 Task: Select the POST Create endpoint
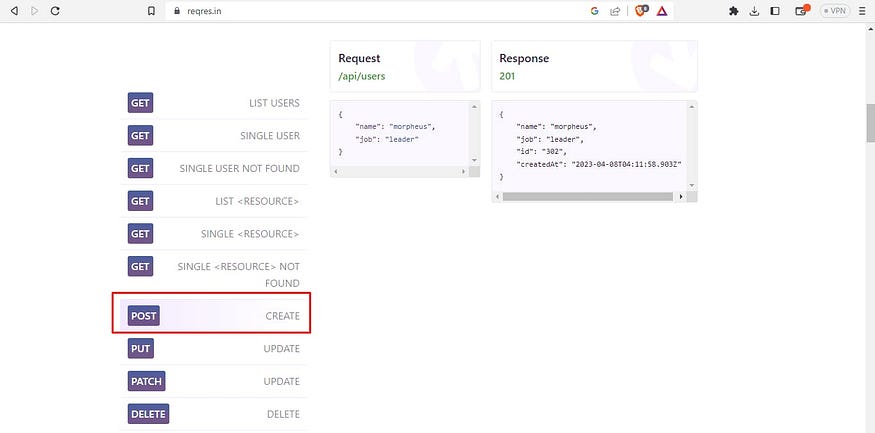pyautogui.click(x=214, y=316)
